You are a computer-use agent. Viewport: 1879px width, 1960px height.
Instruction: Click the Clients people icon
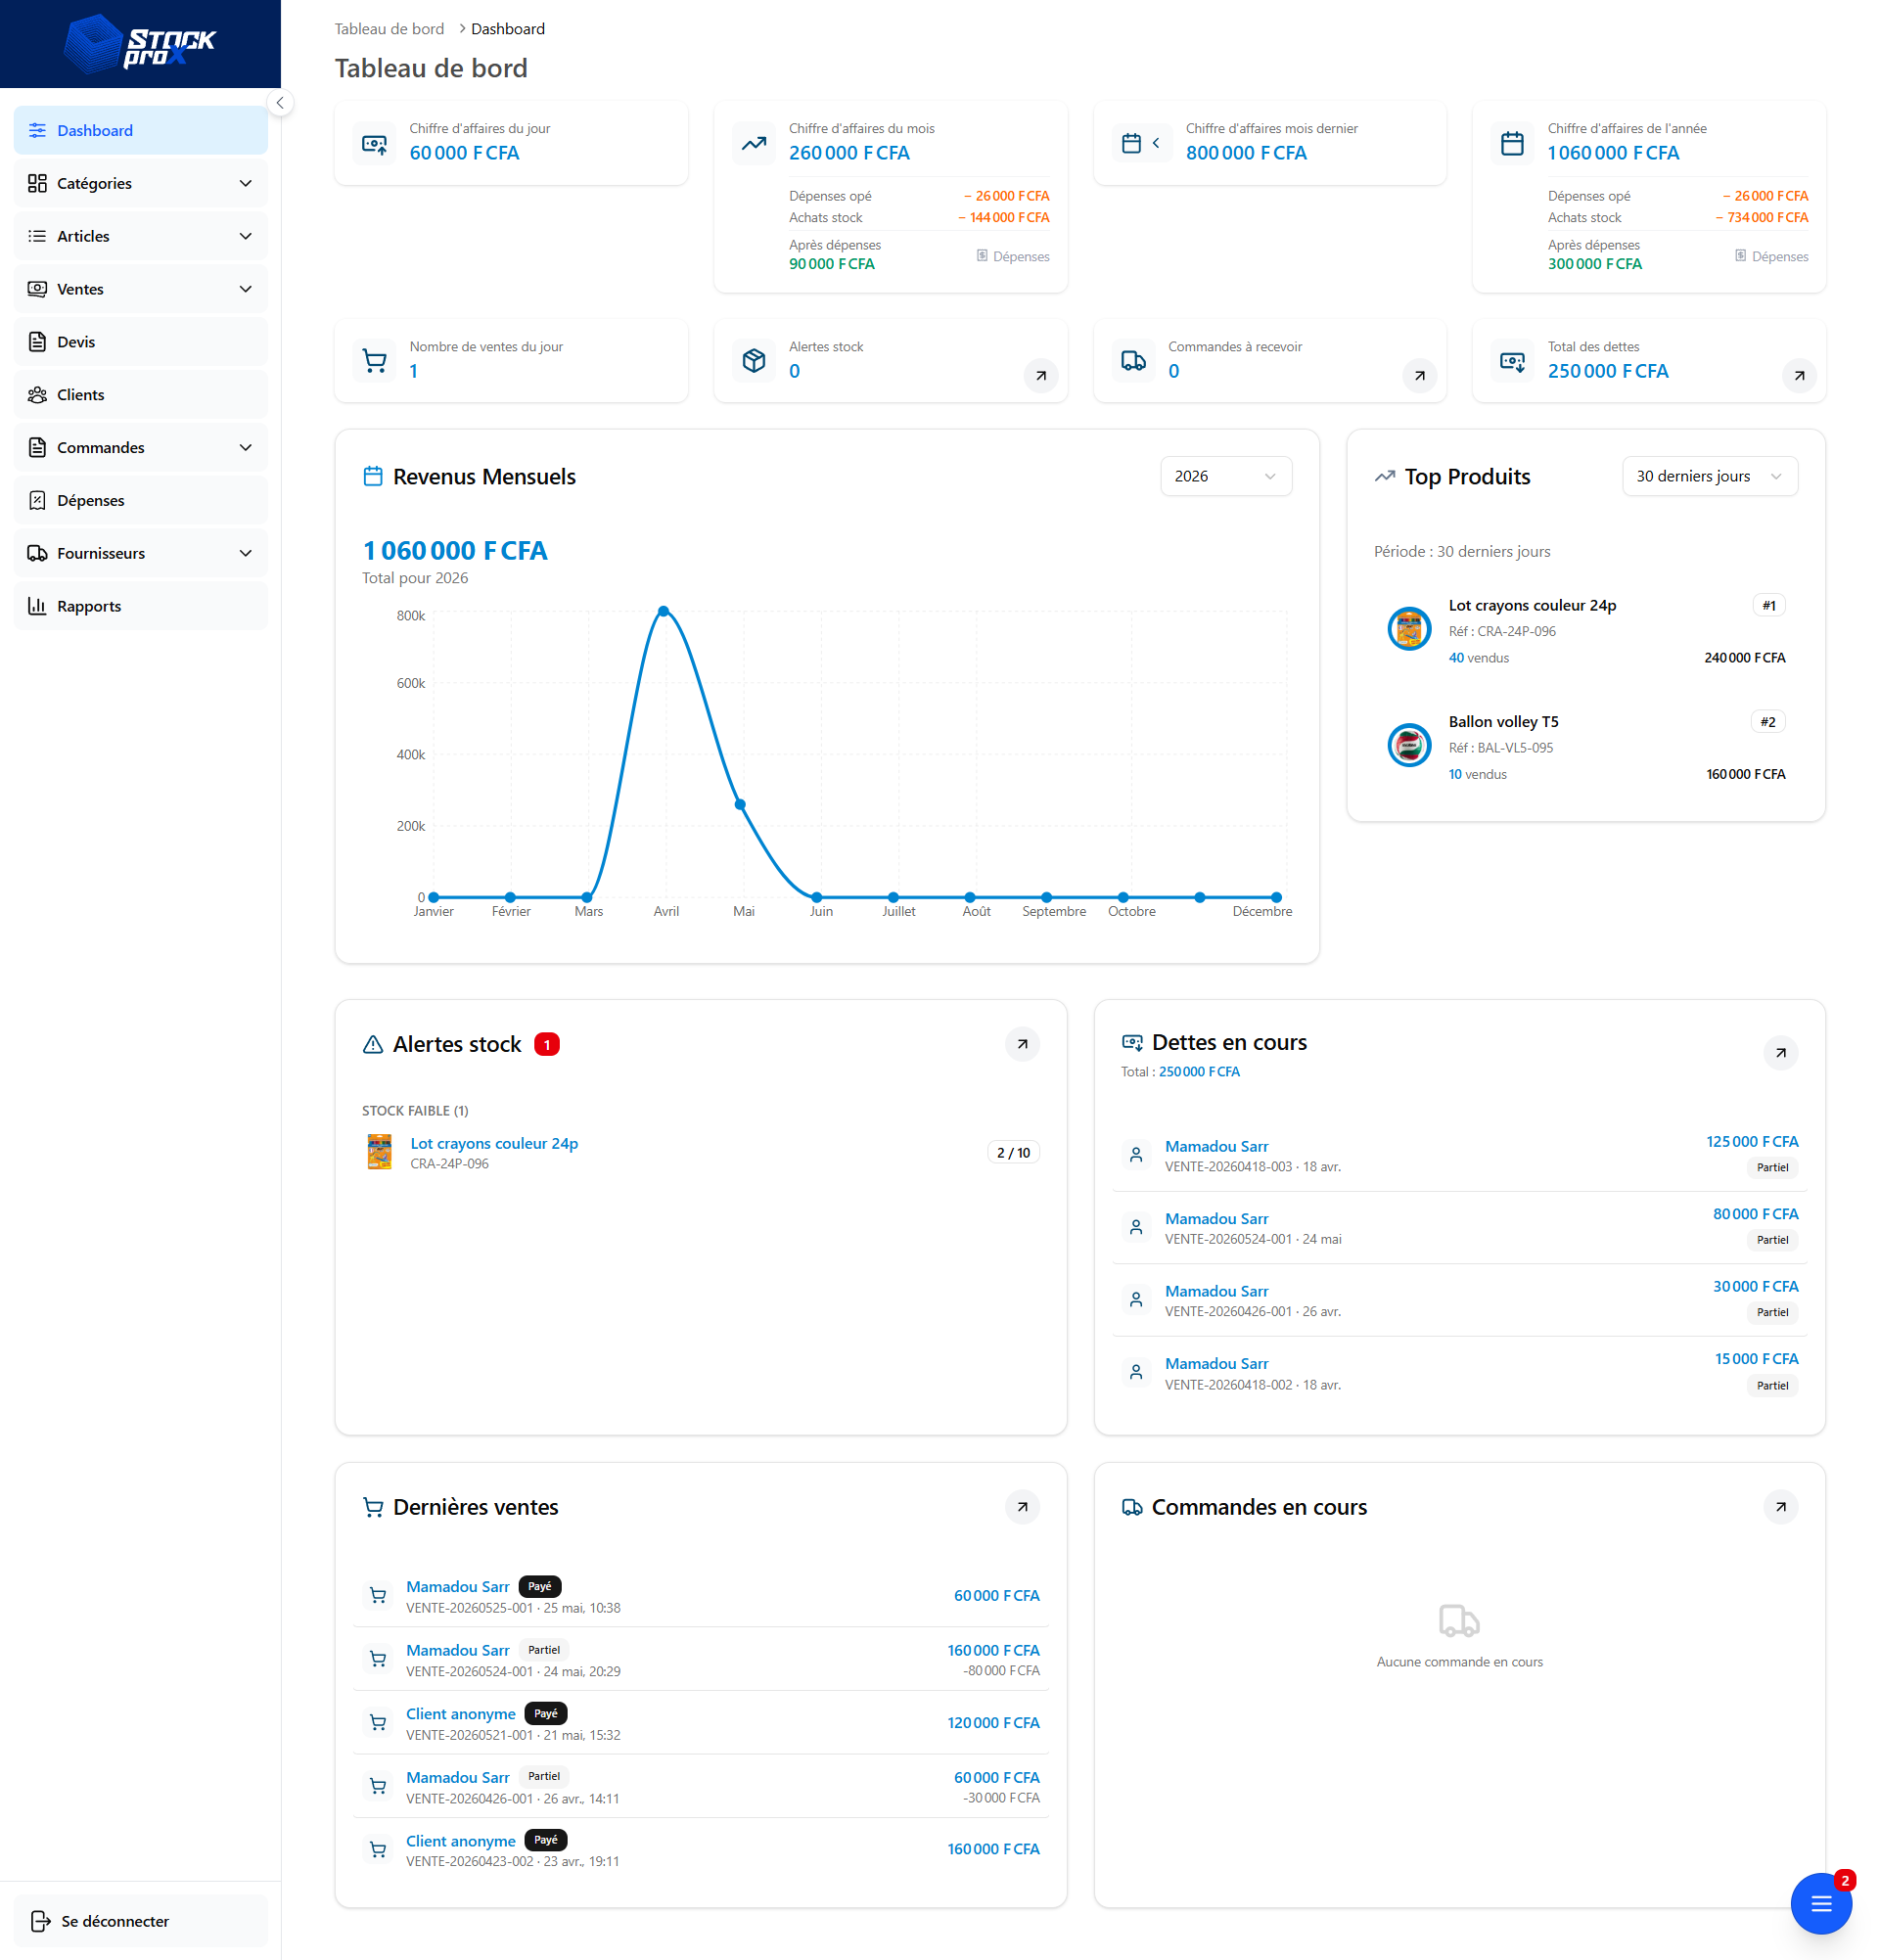tap(37, 395)
